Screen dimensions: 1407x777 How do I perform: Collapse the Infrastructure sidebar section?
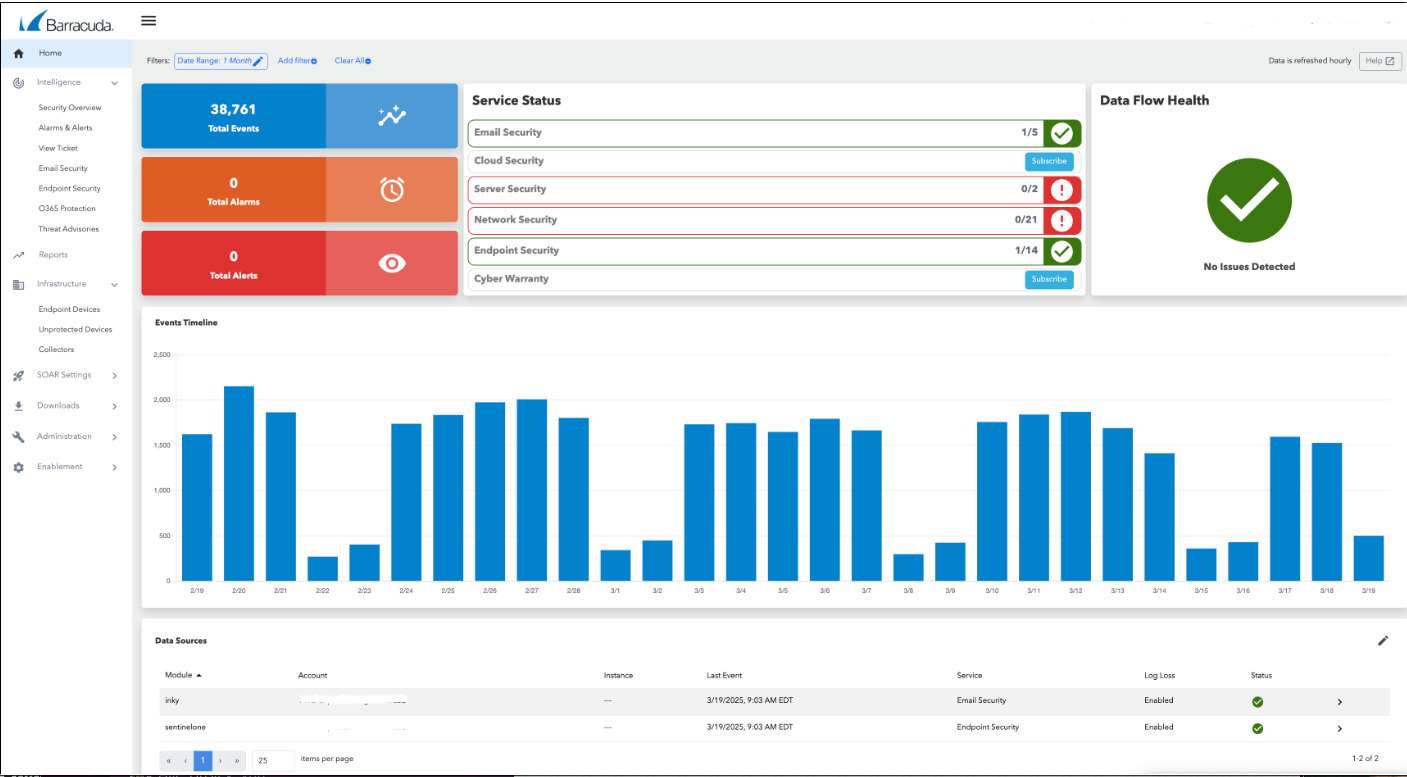pos(113,284)
